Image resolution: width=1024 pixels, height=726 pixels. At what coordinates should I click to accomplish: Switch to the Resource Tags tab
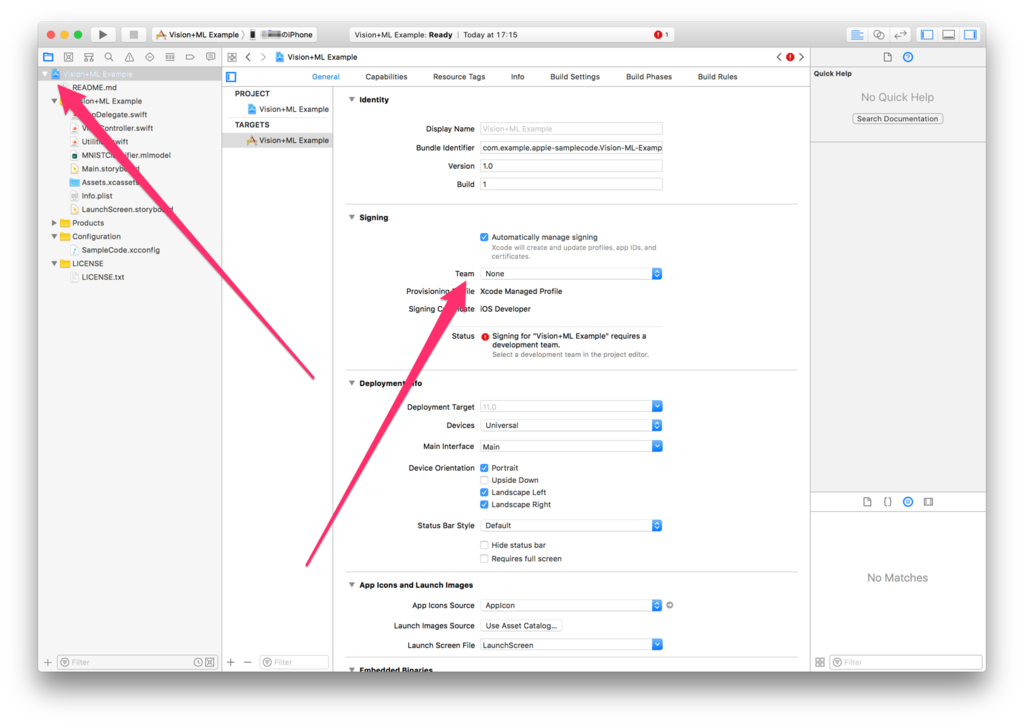click(x=459, y=76)
